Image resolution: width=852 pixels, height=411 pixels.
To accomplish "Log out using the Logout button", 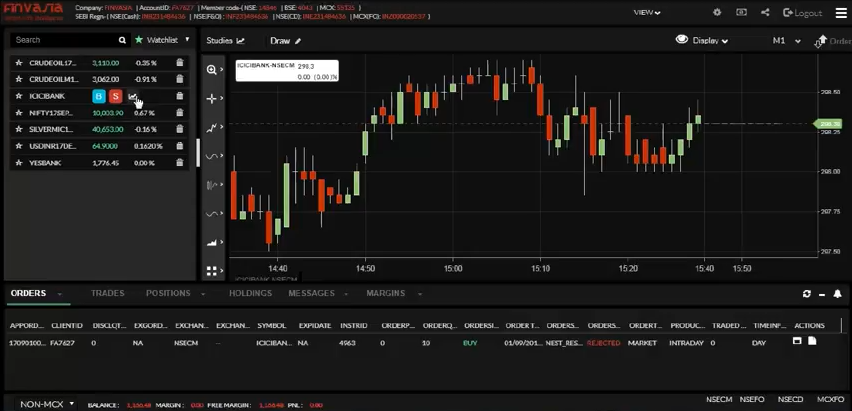I will click(803, 13).
